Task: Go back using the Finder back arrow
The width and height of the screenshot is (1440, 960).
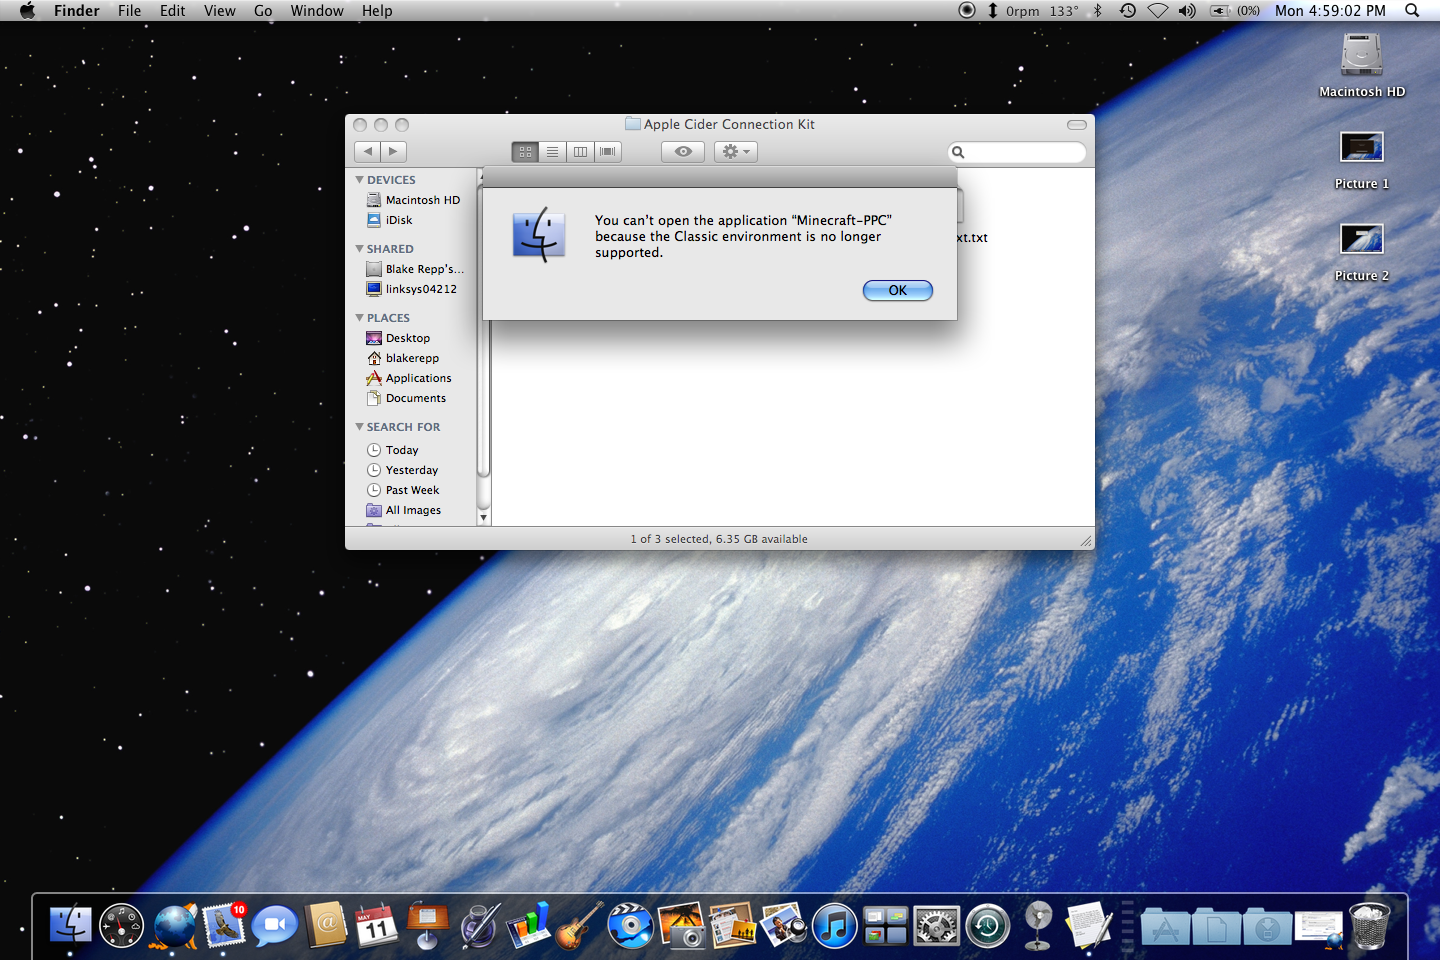Action: (367, 151)
